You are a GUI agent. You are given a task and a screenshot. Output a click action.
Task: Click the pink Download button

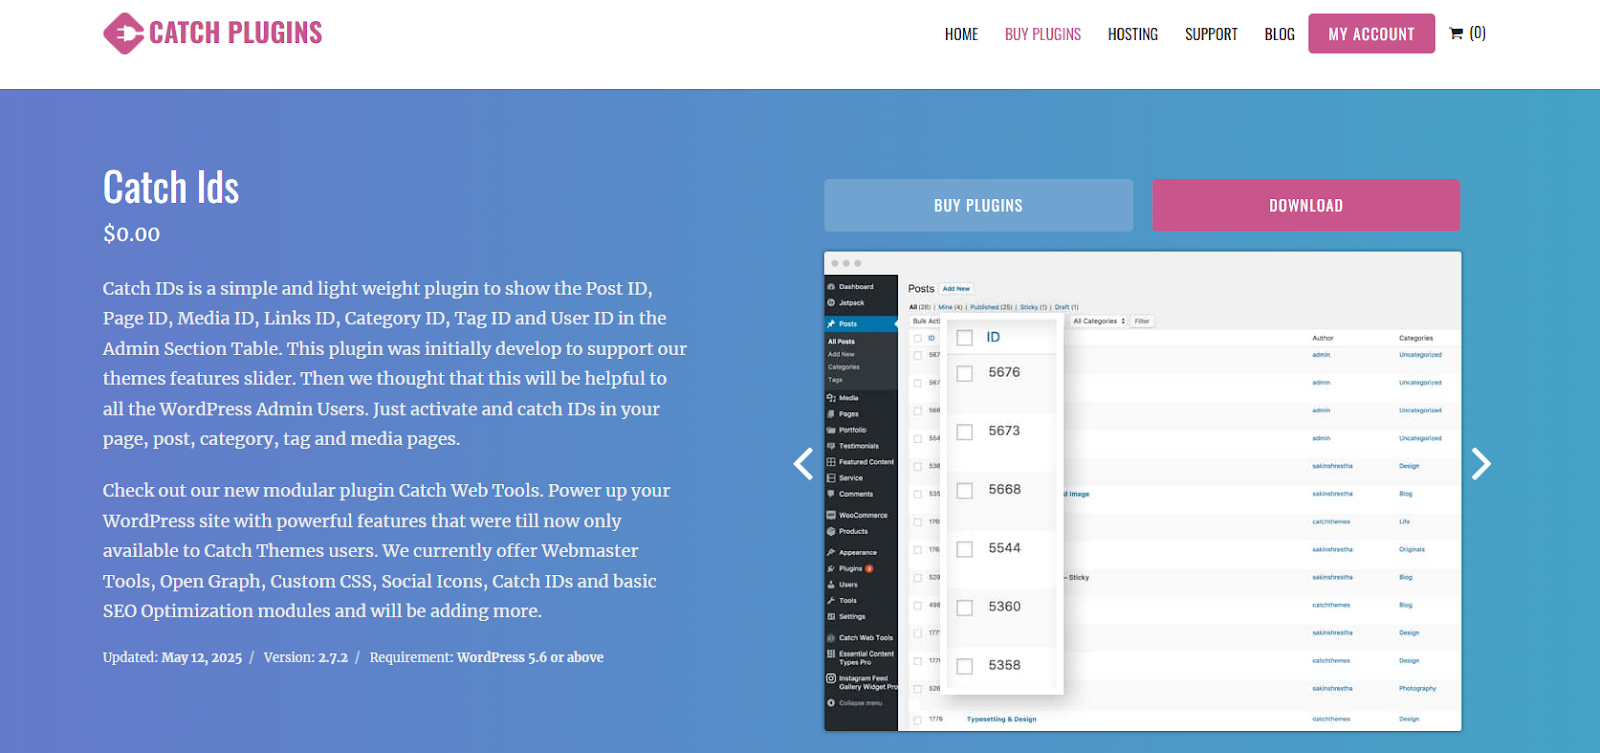(x=1306, y=205)
